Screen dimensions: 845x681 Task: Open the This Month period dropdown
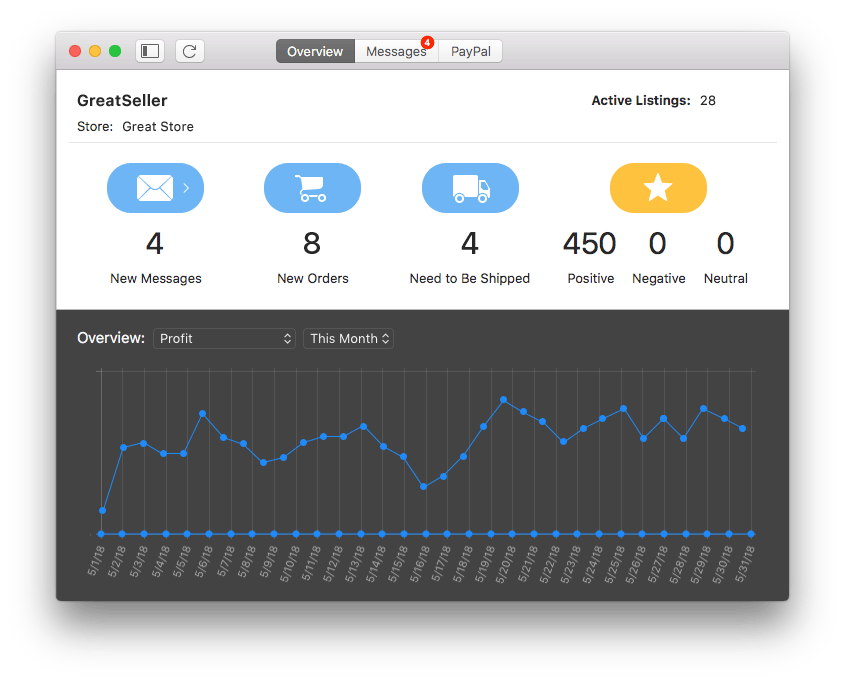click(349, 339)
